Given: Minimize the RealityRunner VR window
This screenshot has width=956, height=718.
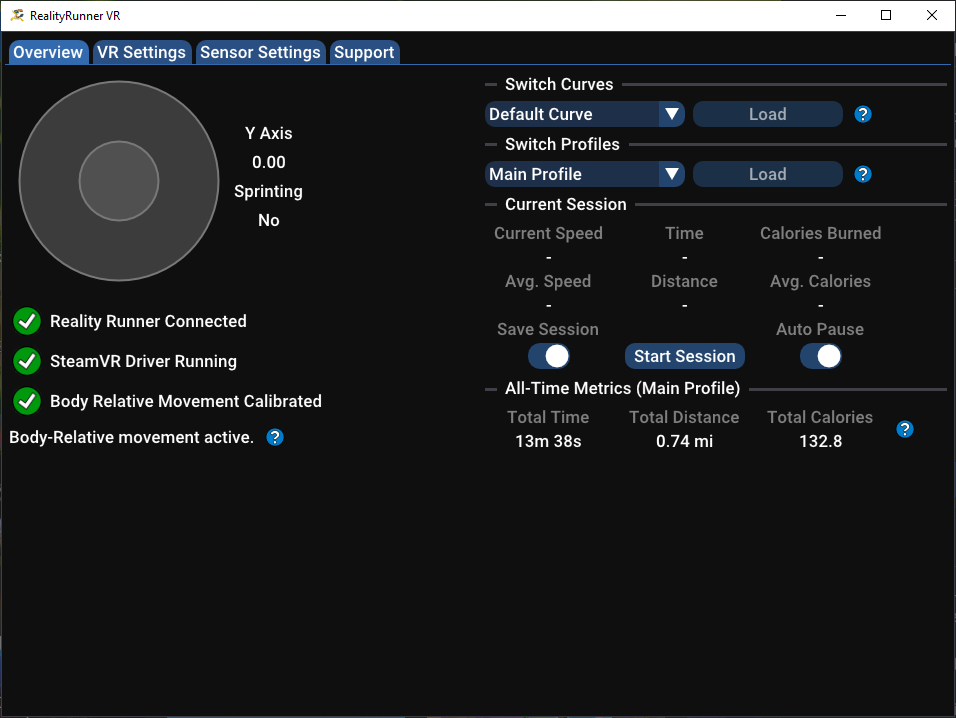Looking at the screenshot, I should pos(841,15).
